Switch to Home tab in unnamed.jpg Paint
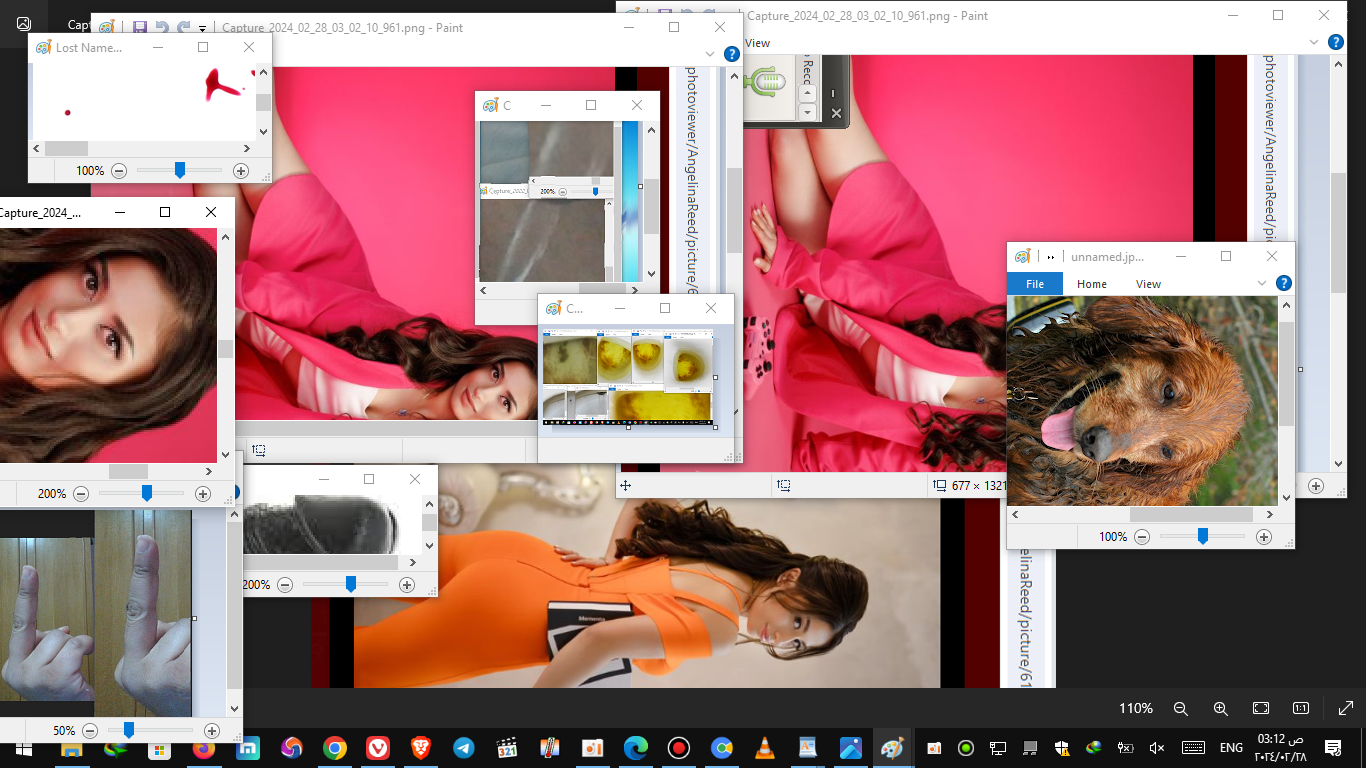 coord(1091,284)
